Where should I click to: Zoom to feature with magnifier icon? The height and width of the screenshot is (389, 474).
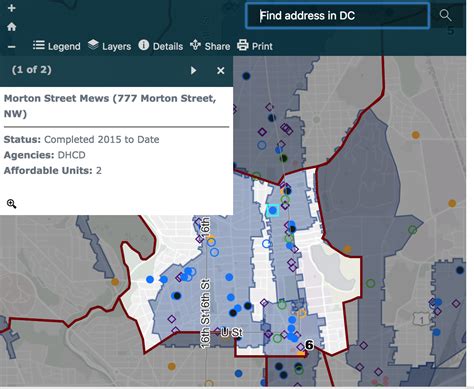(x=11, y=204)
